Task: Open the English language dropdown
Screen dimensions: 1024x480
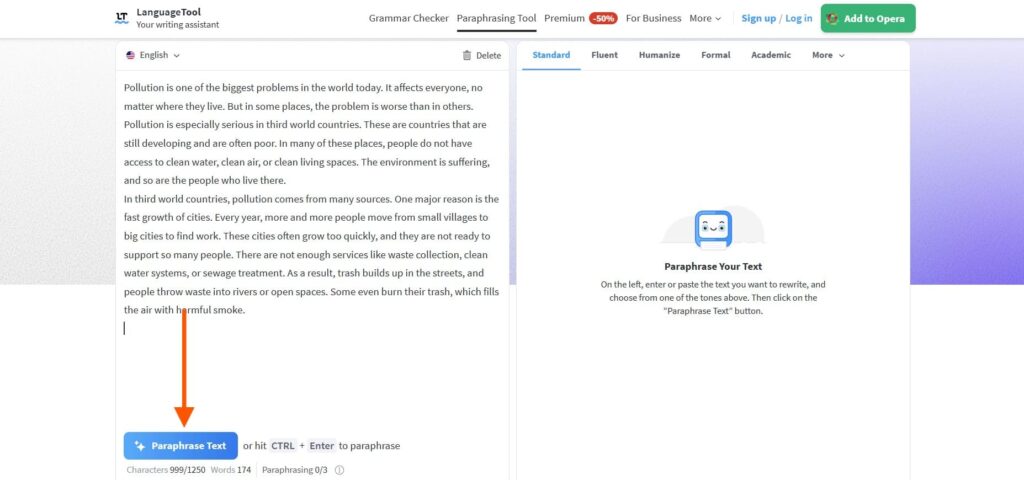Action: 154,56
